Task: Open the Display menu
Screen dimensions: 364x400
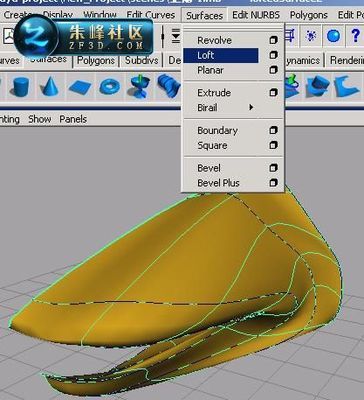Action: point(58,15)
